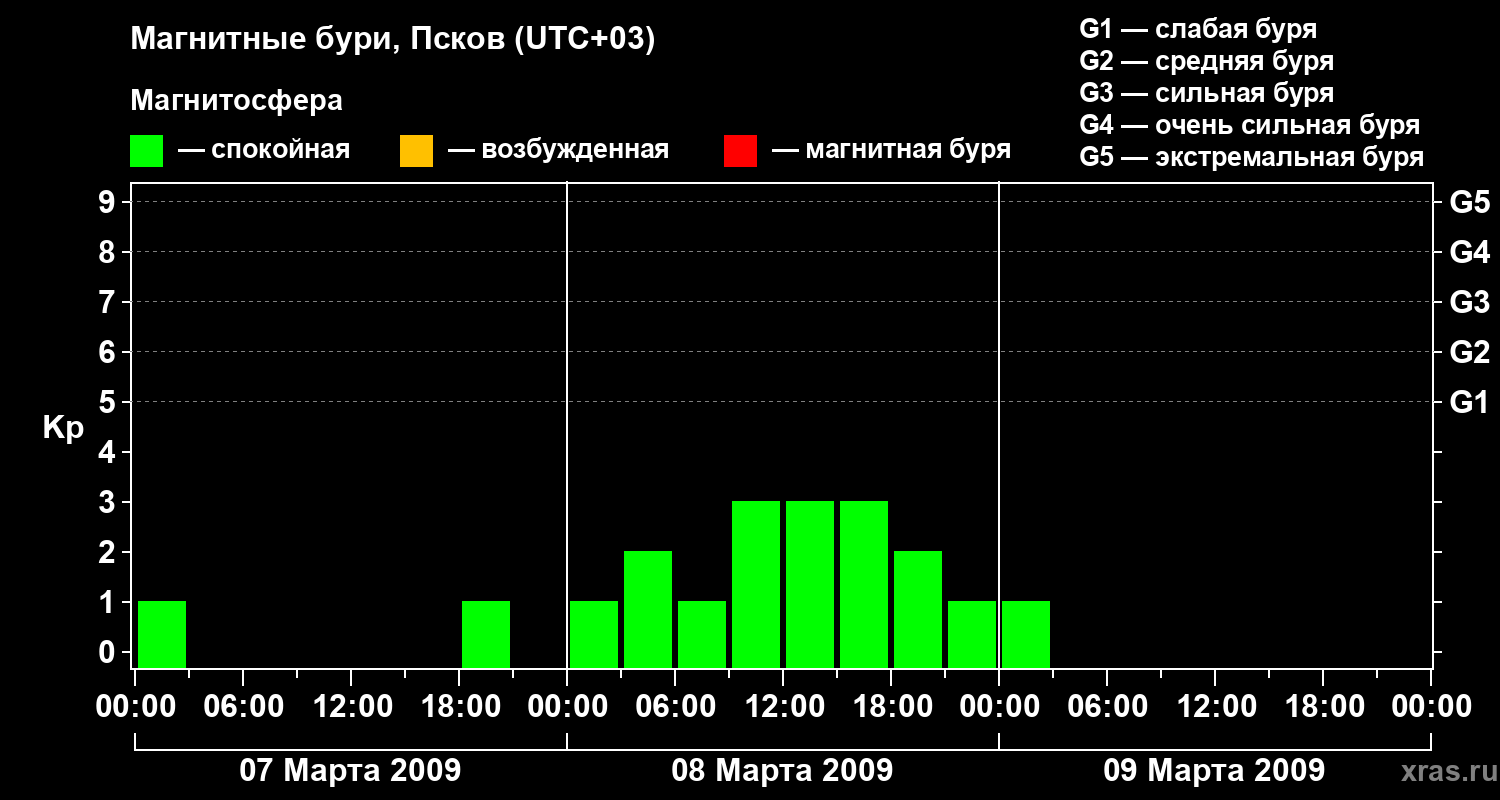
Task: Select 'G4 — очень сильная буря' description line
Action: pos(1250,125)
